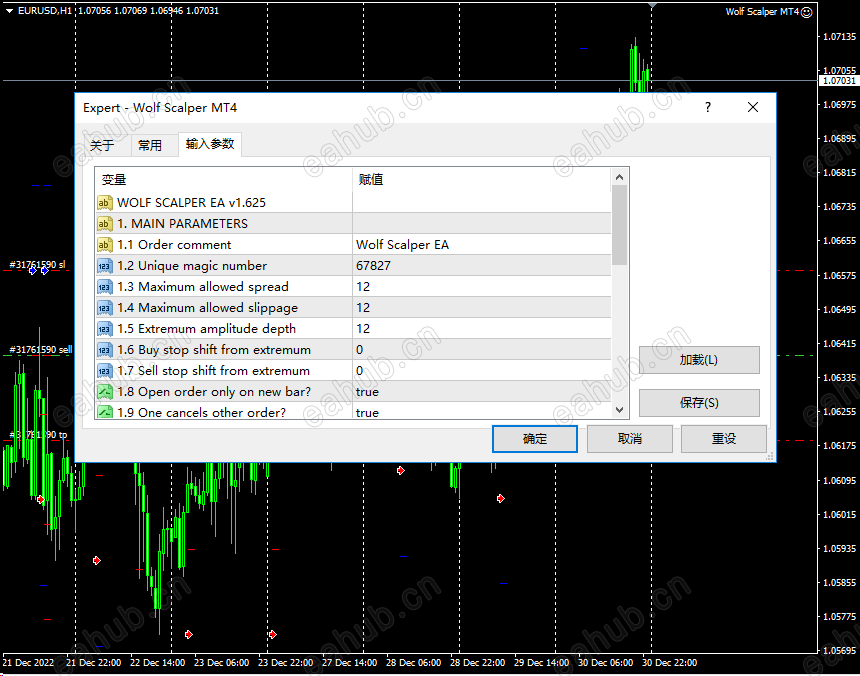Click the help question mark in dialog title bar
The image size is (860, 676).
pyautogui.click(x=708, y=107)
